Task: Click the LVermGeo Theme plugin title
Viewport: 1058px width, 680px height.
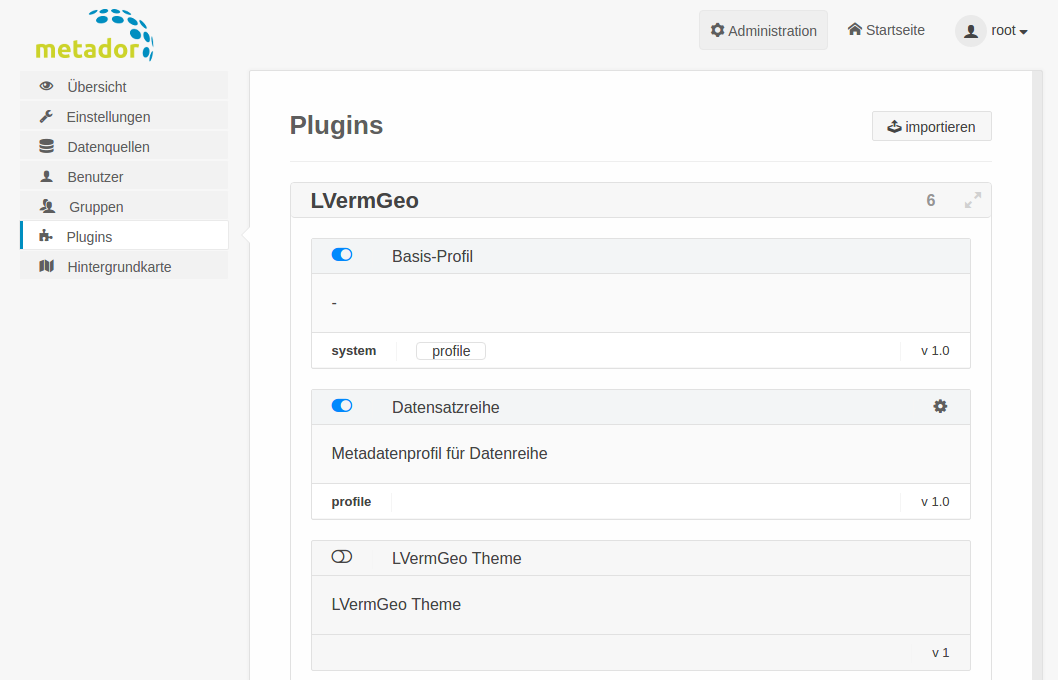Action: coord(457,559)
